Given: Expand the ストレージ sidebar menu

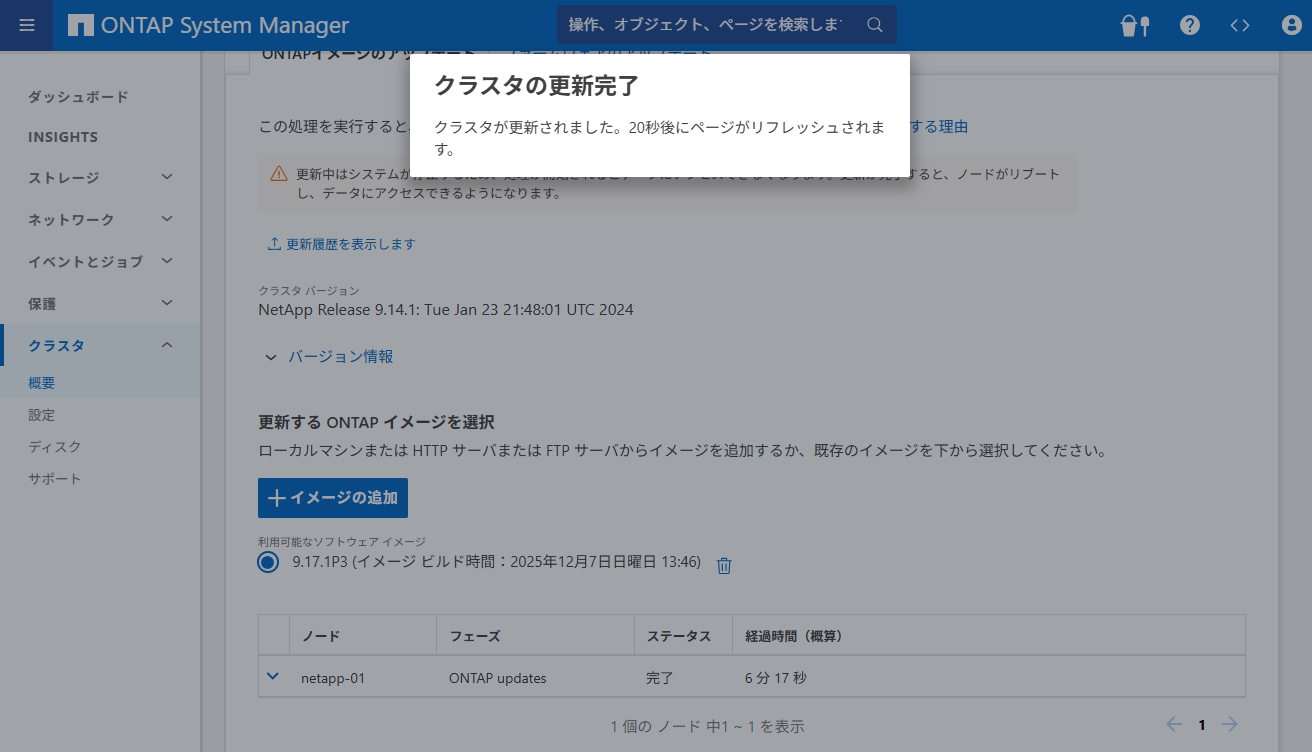Looking at the screenshot, I should coord(167,177).
